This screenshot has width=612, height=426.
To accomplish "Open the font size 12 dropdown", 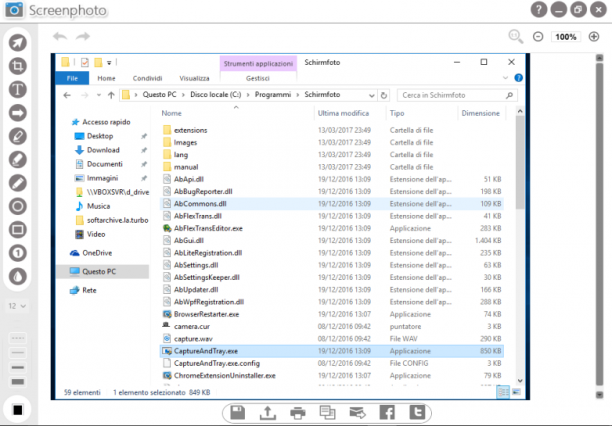I will point(17,306).
